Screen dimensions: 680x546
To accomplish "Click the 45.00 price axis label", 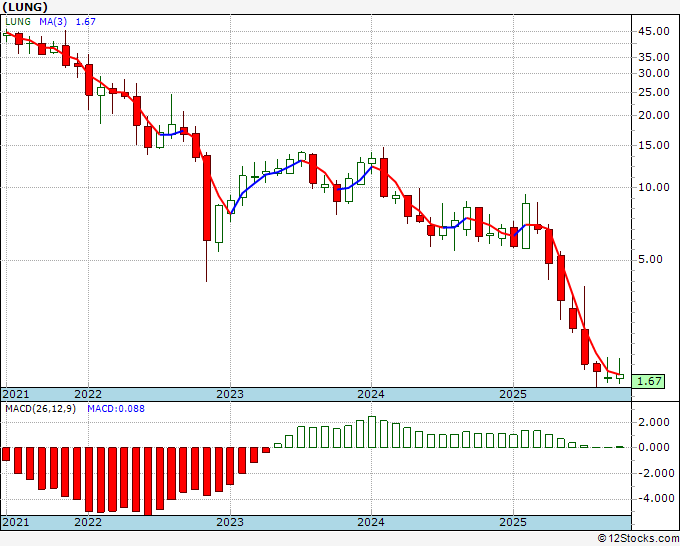I will (x=654, y=31).
